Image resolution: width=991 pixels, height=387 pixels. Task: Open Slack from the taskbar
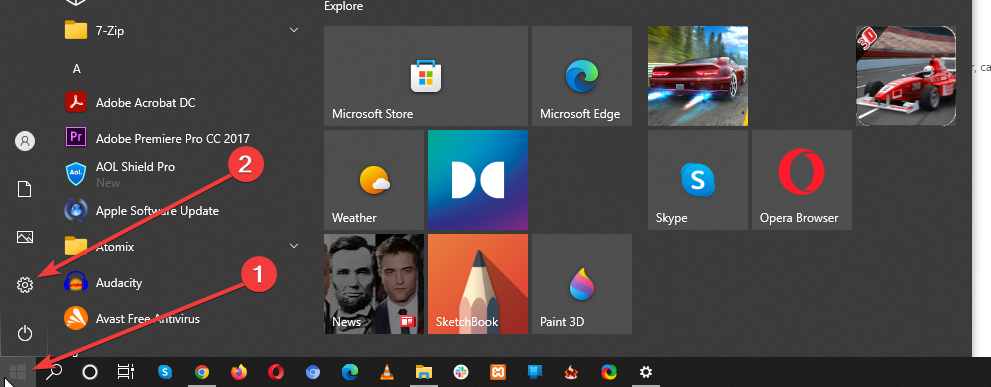coord(460,372)
